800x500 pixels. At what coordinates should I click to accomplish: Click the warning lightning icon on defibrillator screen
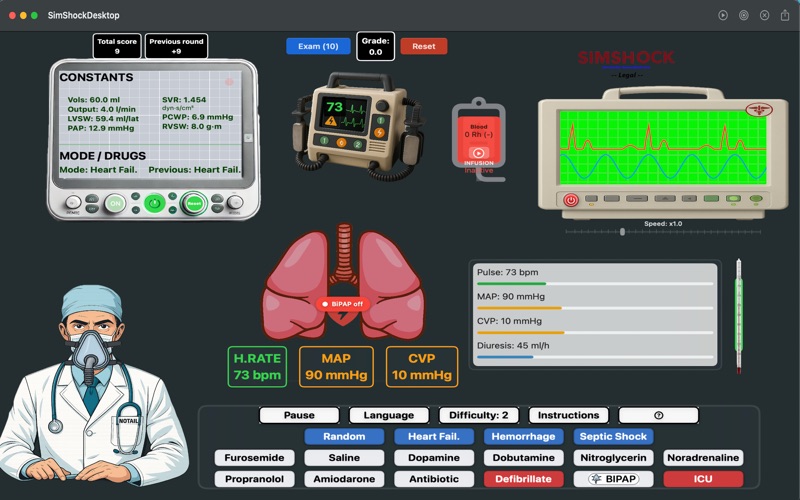[331, 121]
